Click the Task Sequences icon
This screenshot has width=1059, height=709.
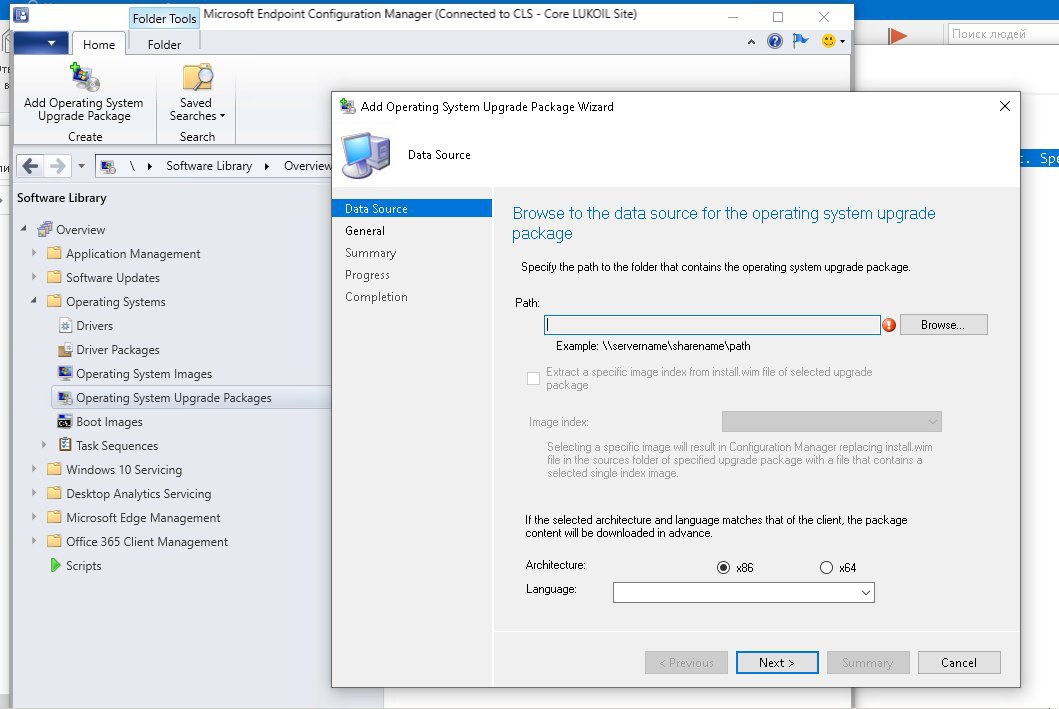pos(66,445)
